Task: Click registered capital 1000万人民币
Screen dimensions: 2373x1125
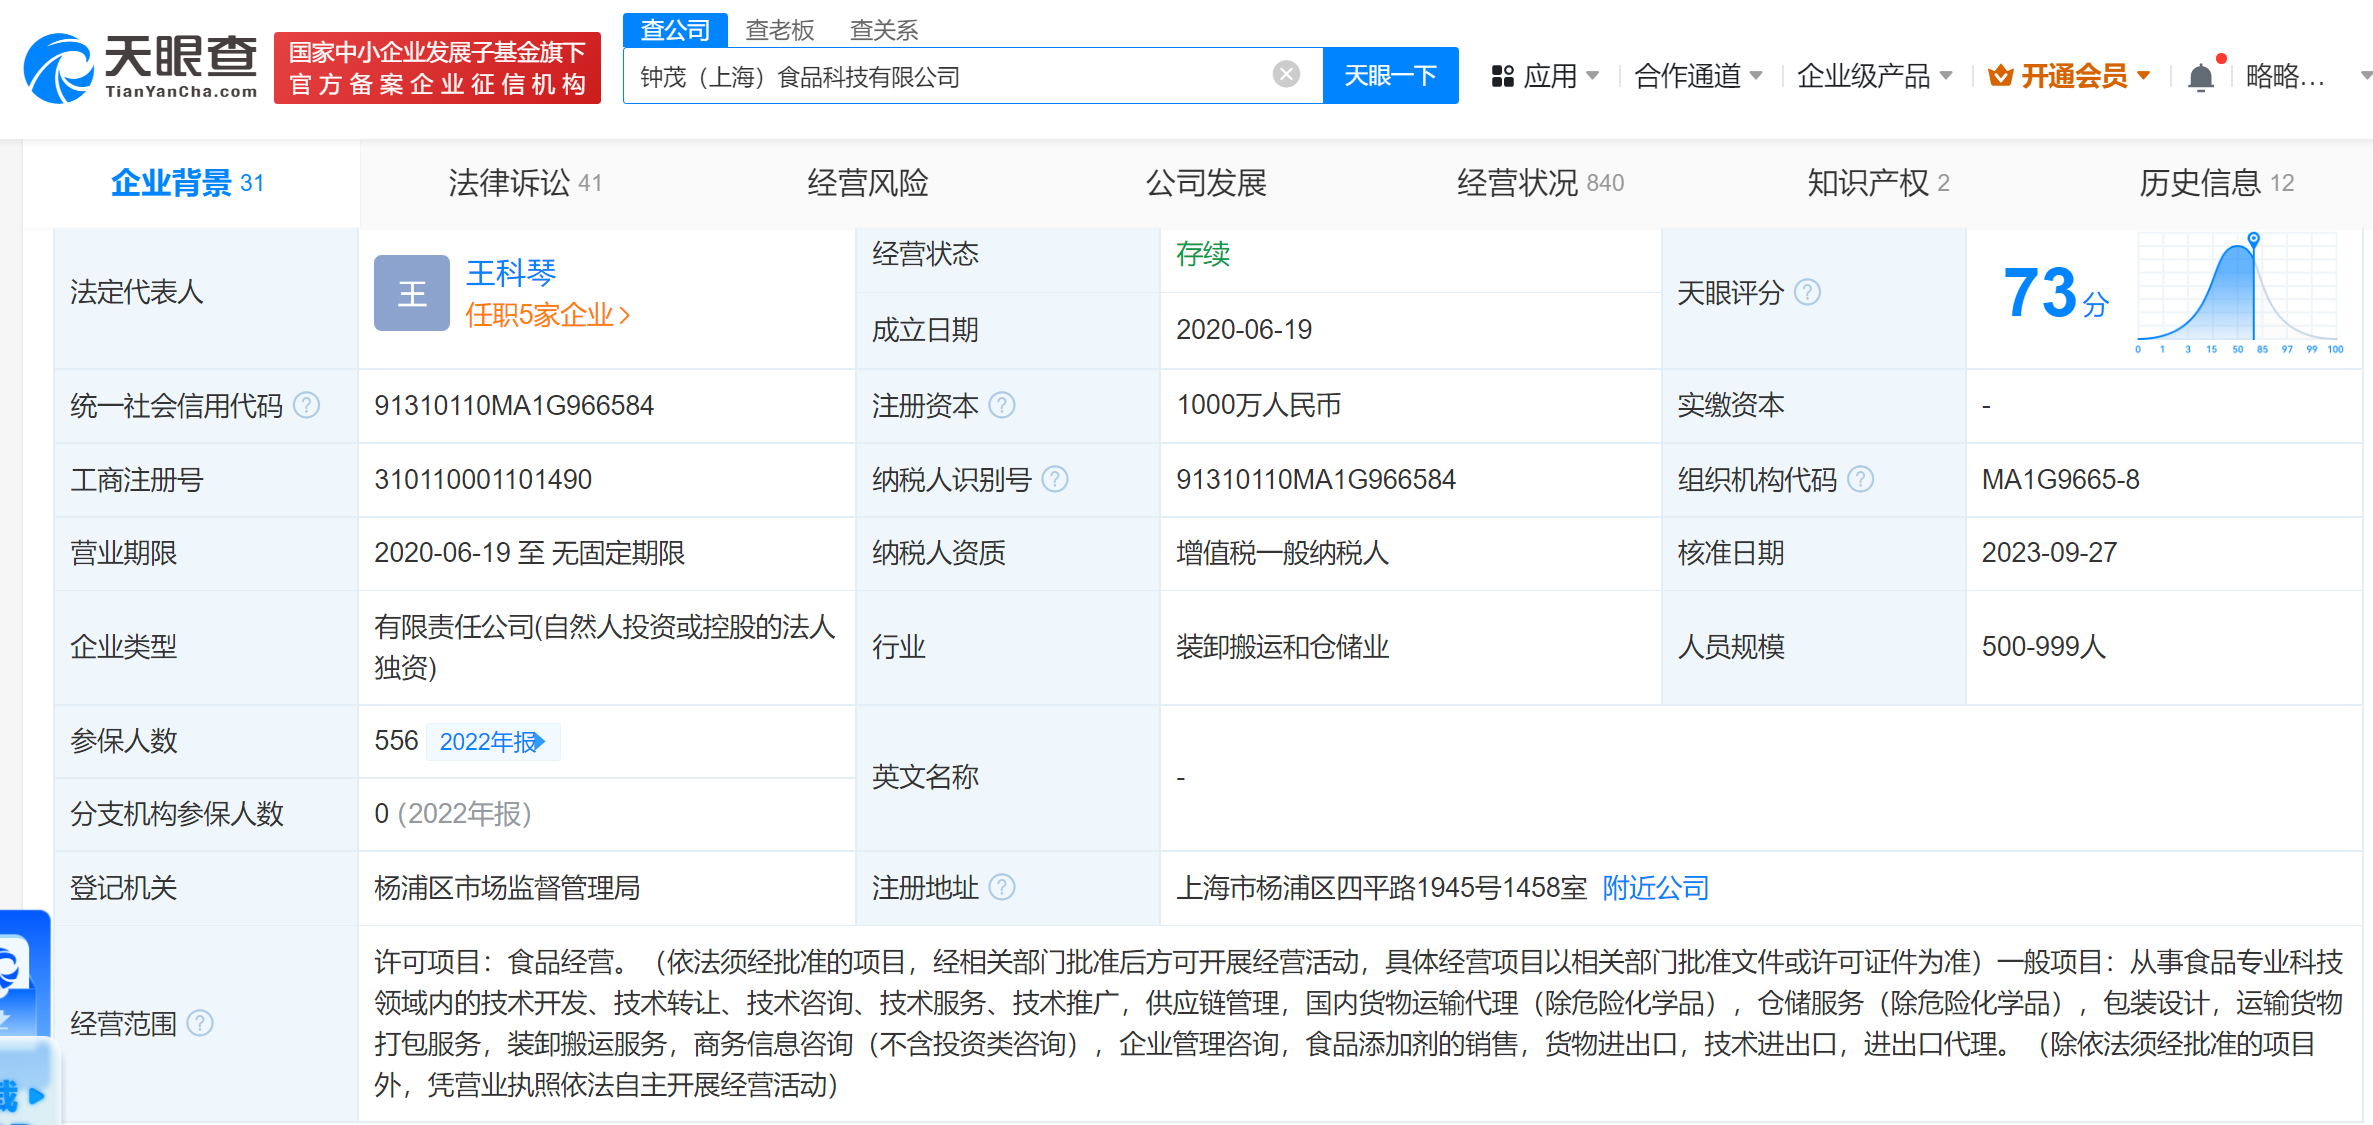Action: pos(1259,405)
